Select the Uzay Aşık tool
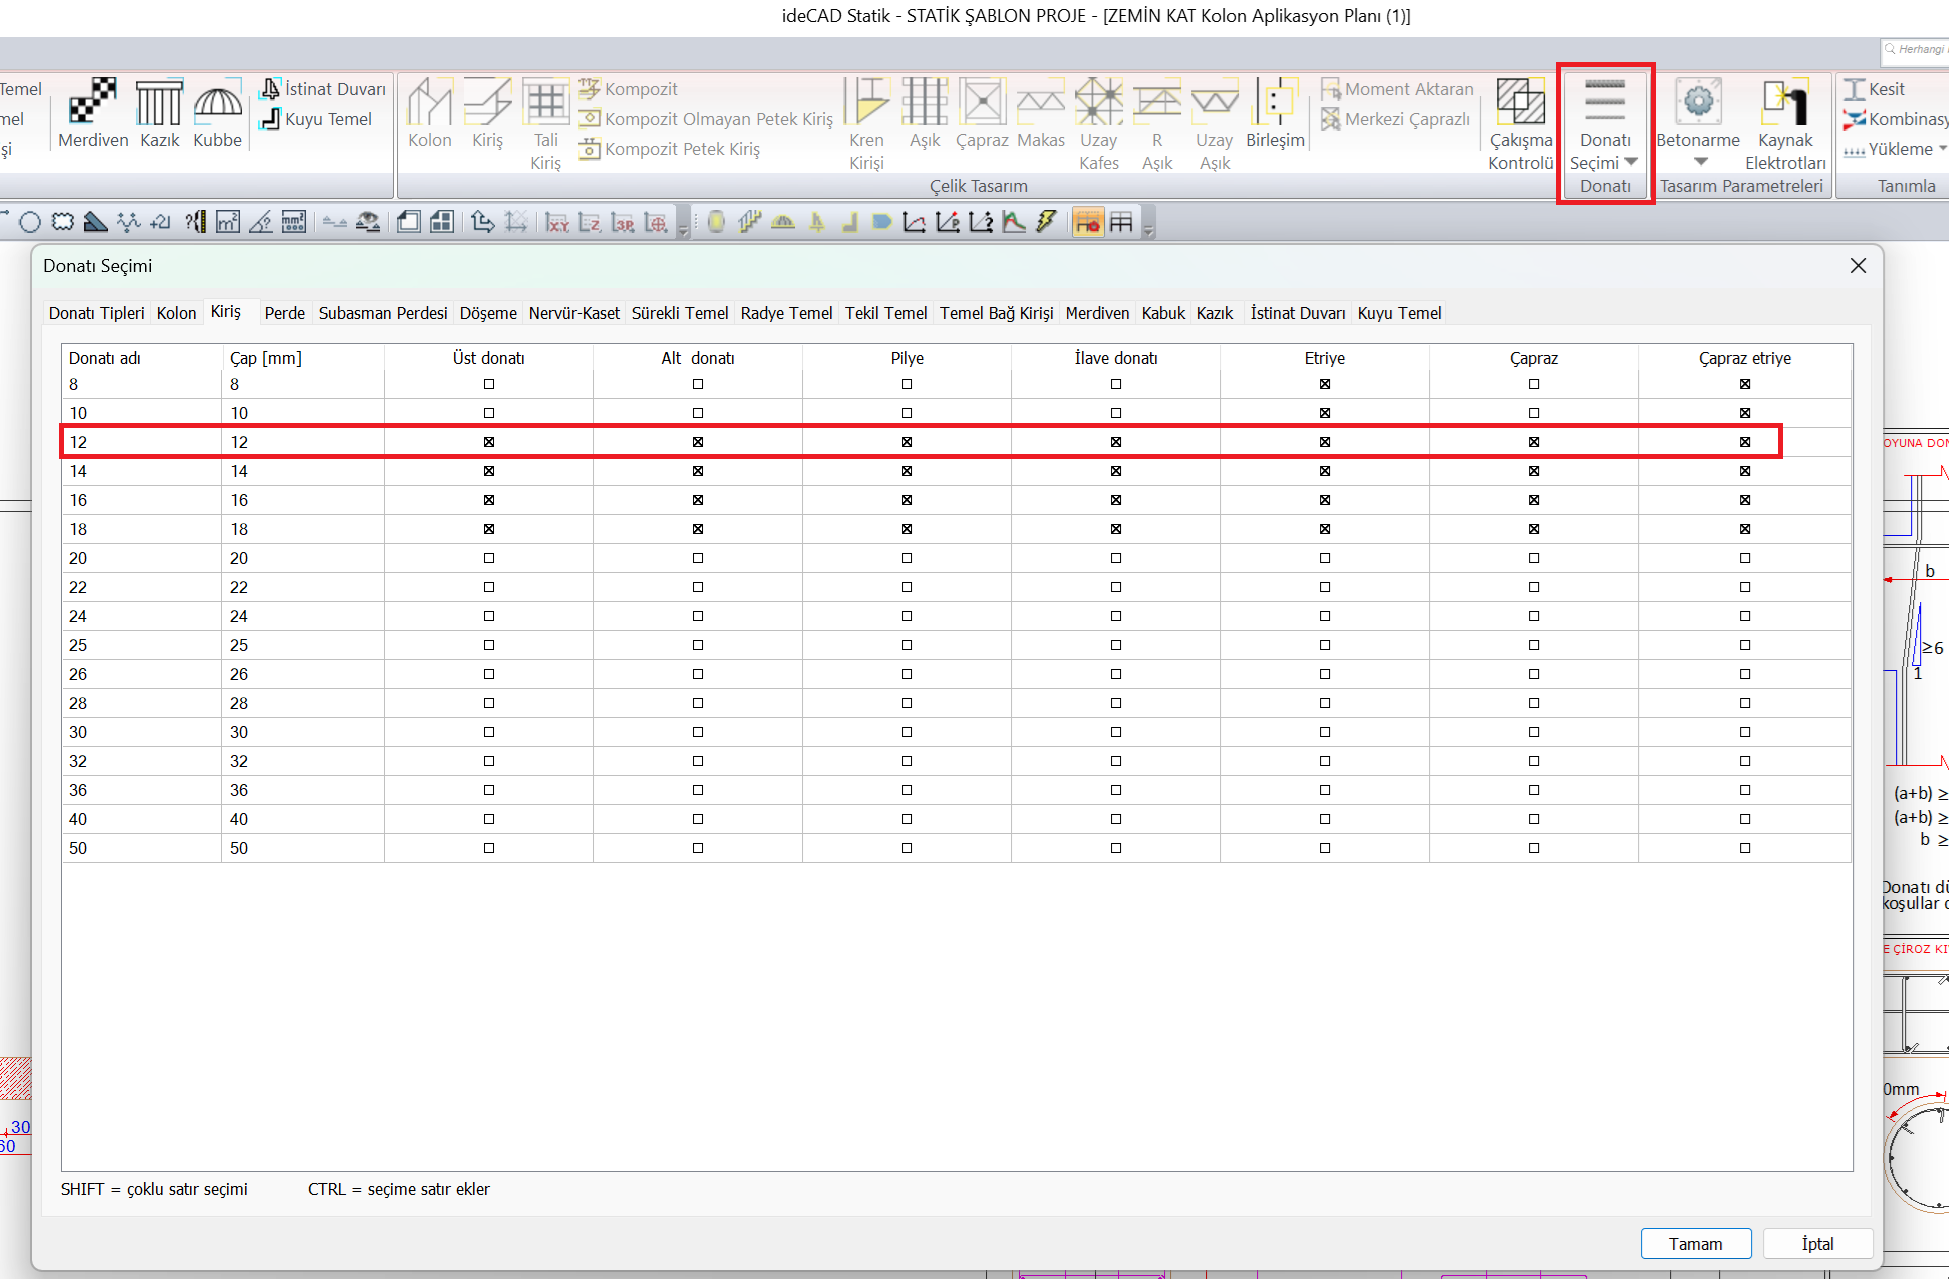Viewport: 1949px width, 1279px height. (1215, 125)
